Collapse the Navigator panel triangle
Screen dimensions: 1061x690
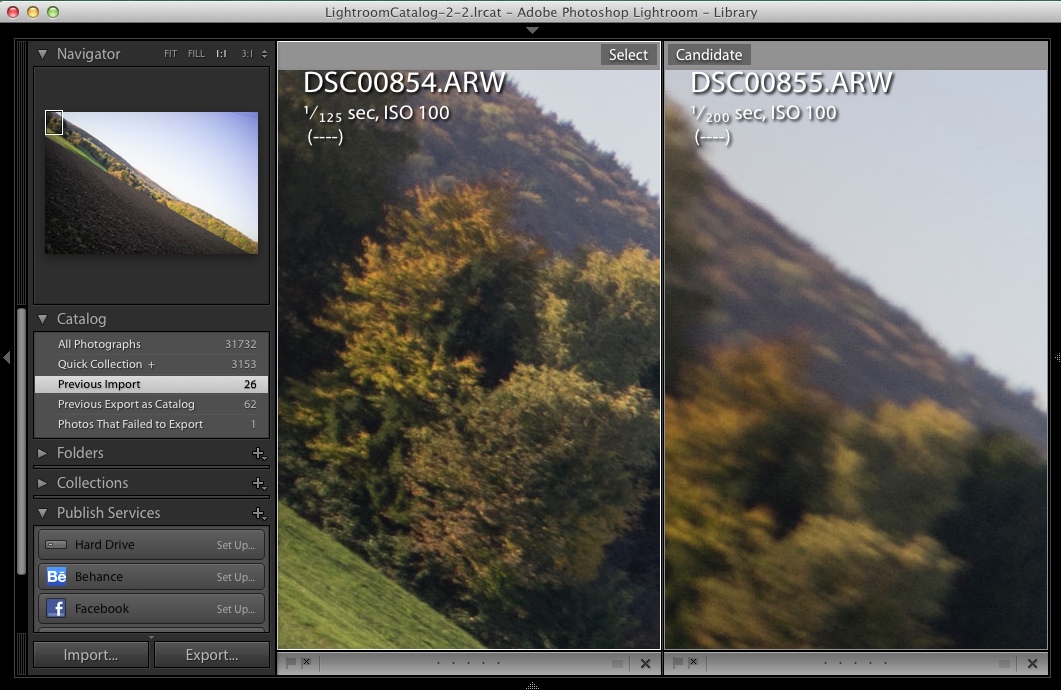43,54
